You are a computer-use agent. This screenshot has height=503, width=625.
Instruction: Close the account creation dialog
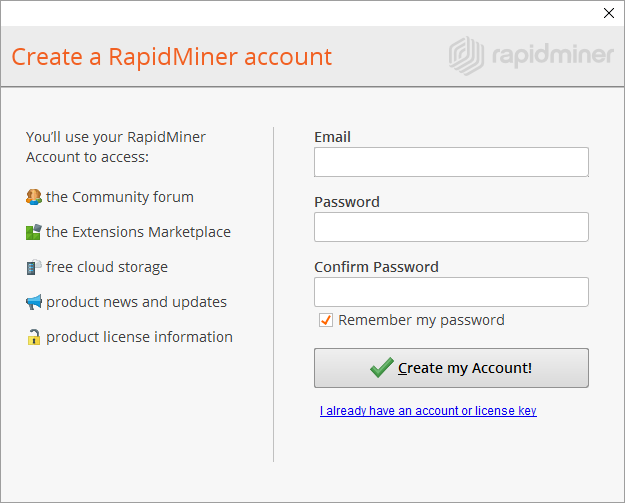[x=609, y=13]
